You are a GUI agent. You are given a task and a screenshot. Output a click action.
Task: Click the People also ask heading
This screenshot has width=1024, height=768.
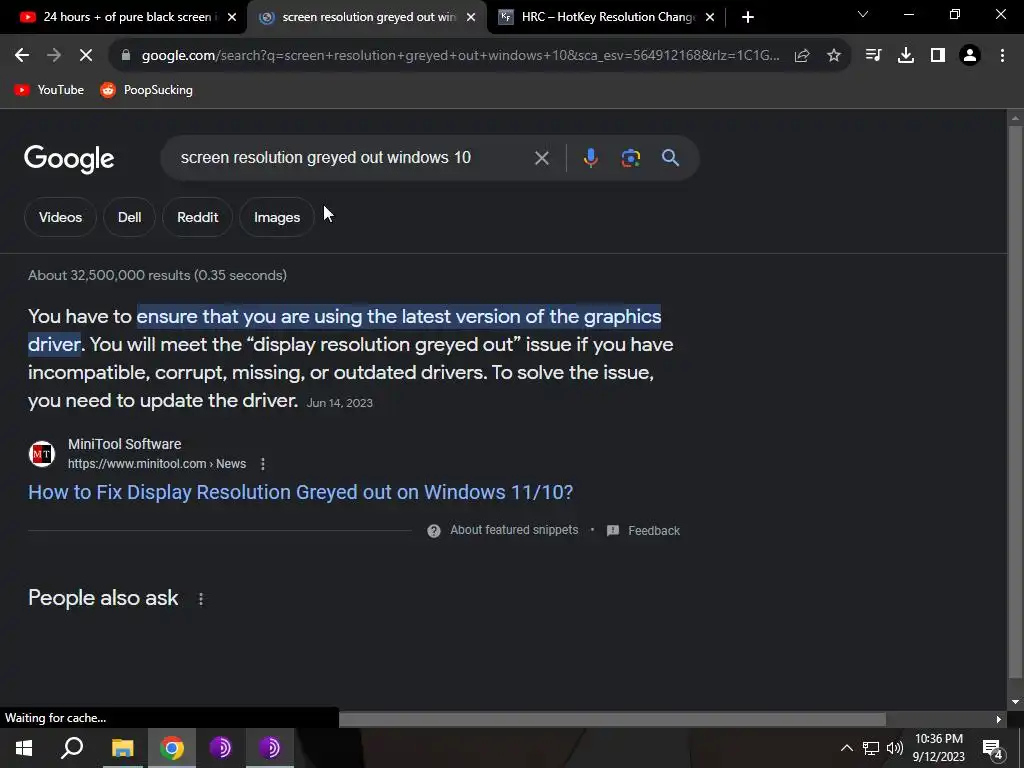point(103,598)
